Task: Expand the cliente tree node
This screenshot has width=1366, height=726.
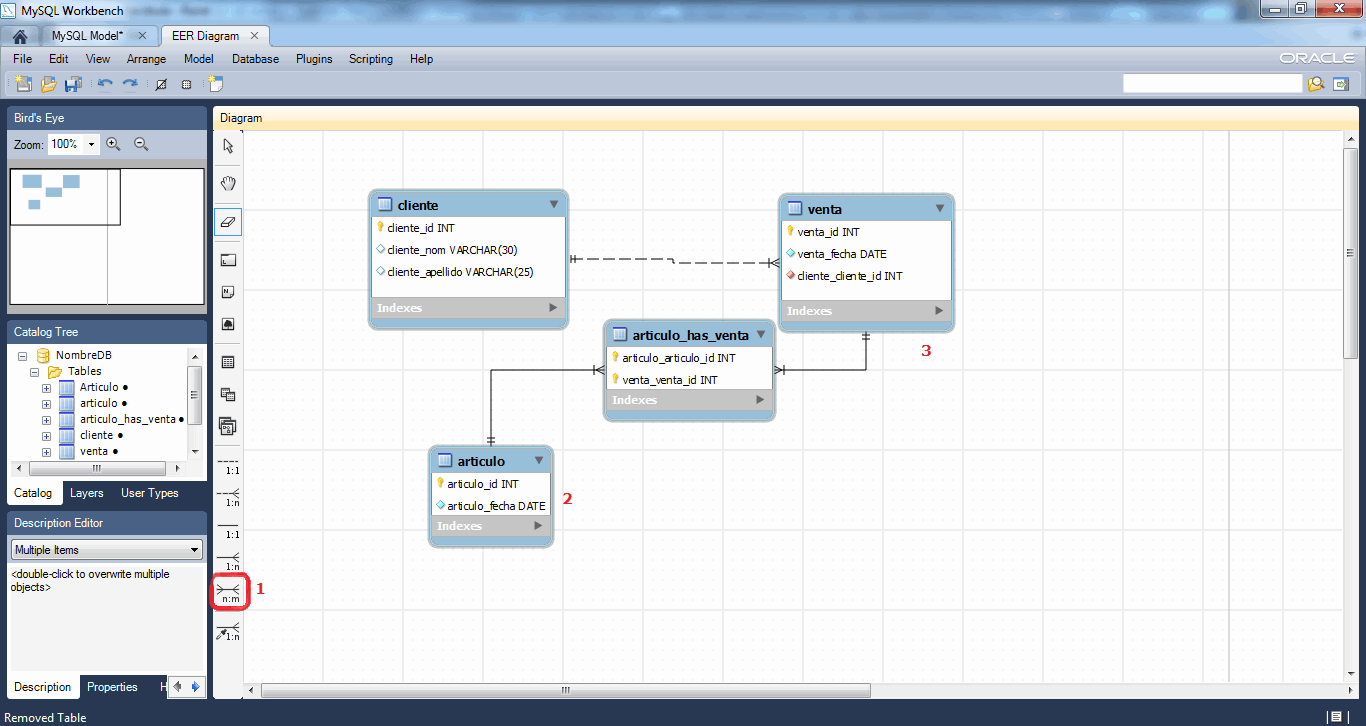Action: tap(46, 435)
